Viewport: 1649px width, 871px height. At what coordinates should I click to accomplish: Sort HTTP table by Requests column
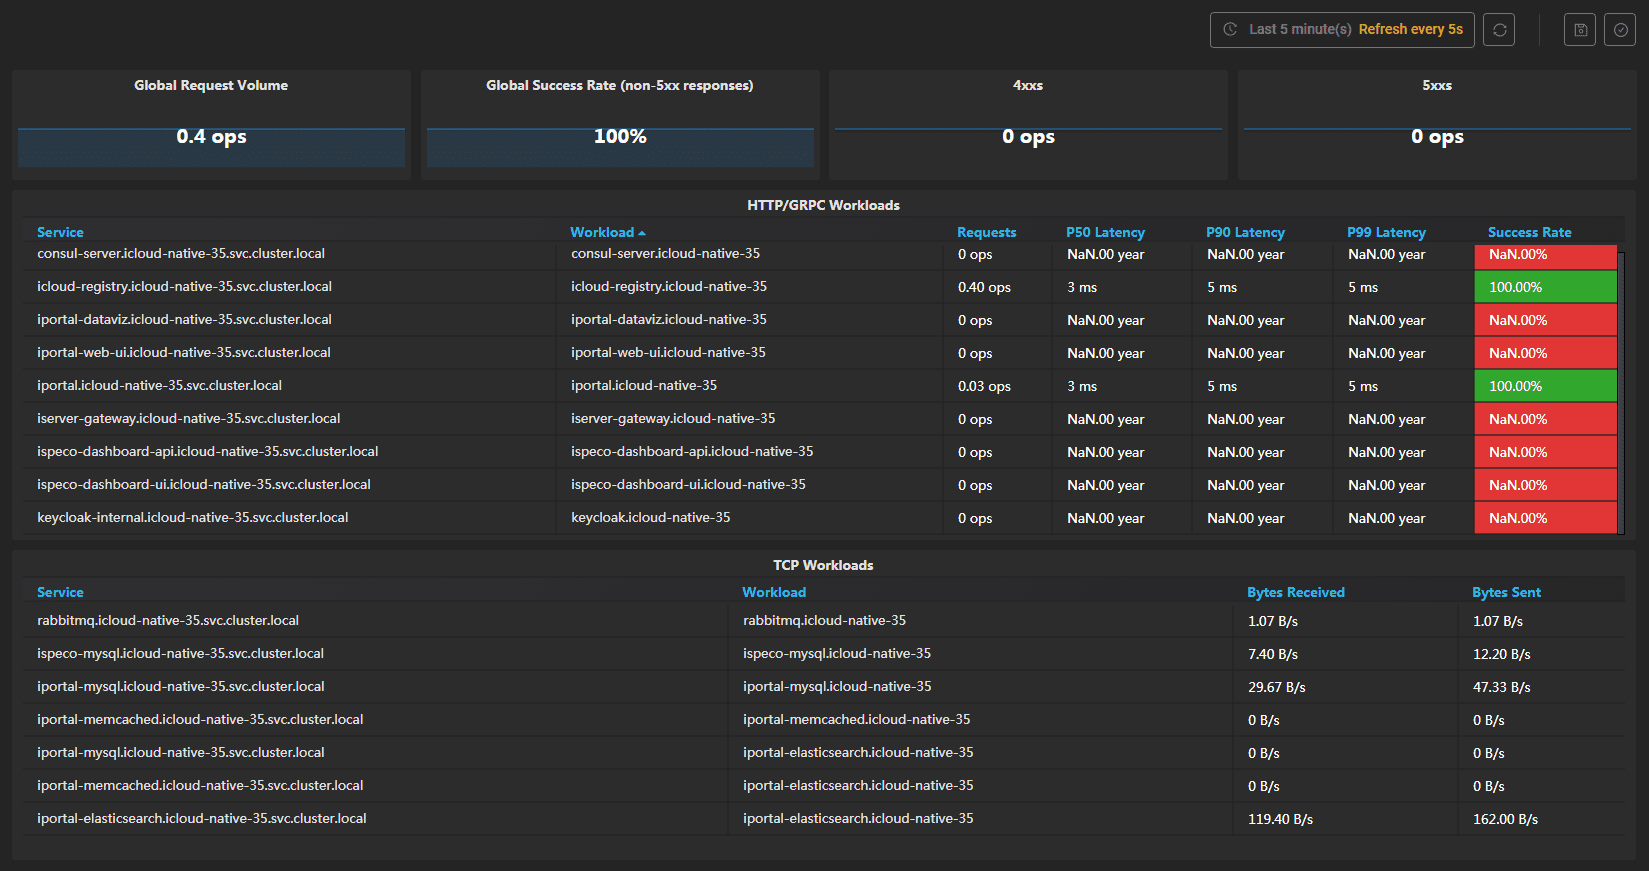986,232
